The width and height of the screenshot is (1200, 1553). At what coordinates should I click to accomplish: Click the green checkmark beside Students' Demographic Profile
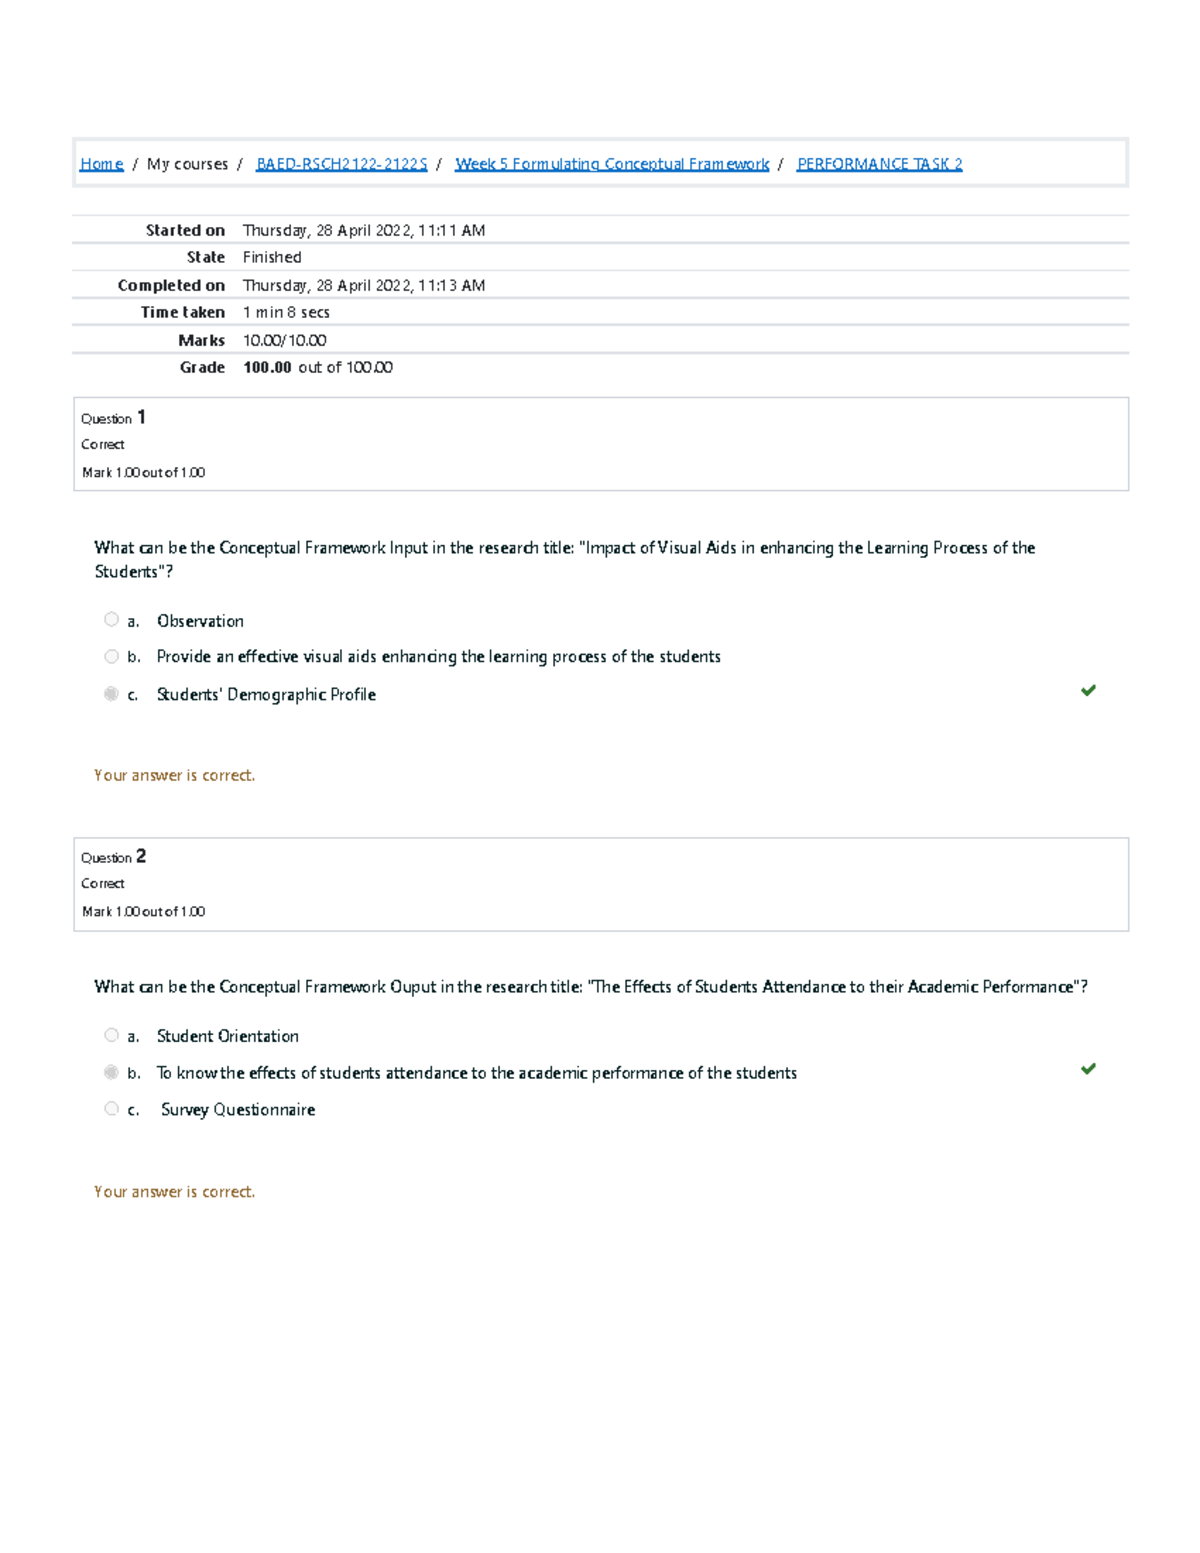pyautogui.click(x=1090, y=690)
